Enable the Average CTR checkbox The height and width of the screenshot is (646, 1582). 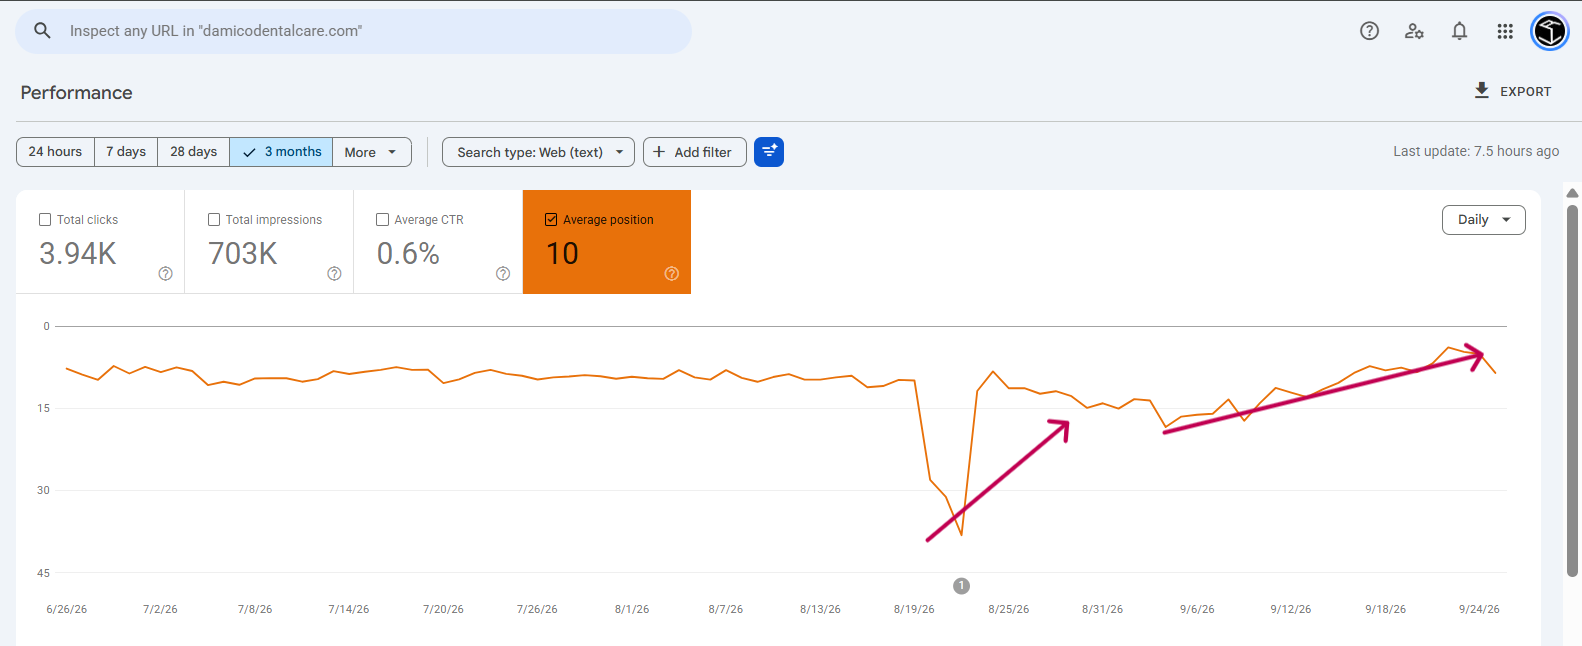tap(382, 220)
